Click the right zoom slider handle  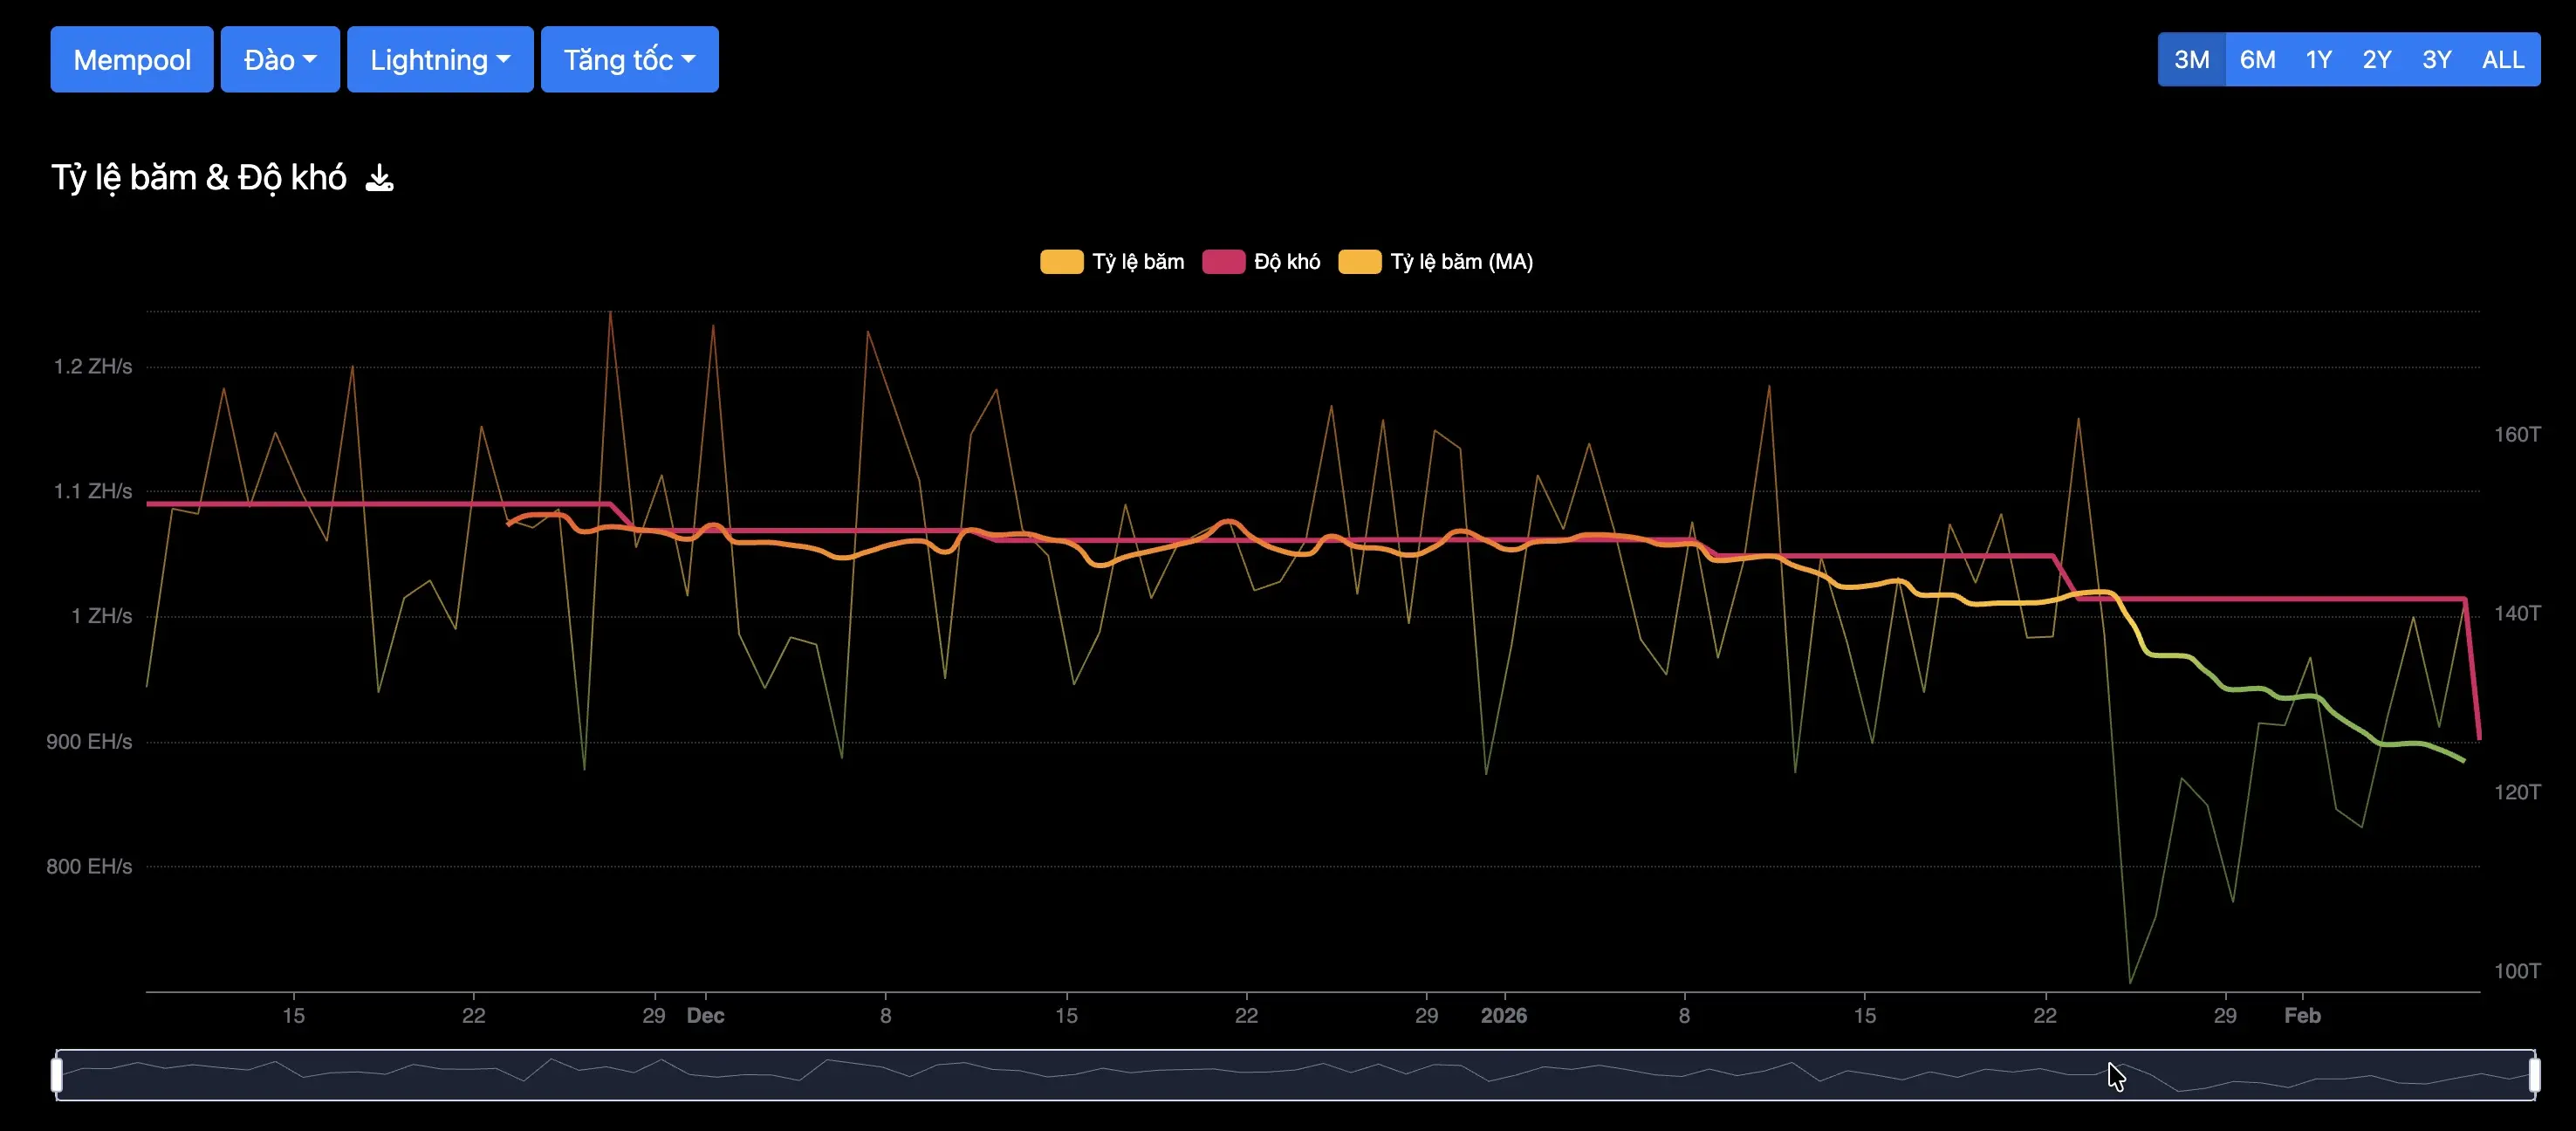point(2534,1075)
